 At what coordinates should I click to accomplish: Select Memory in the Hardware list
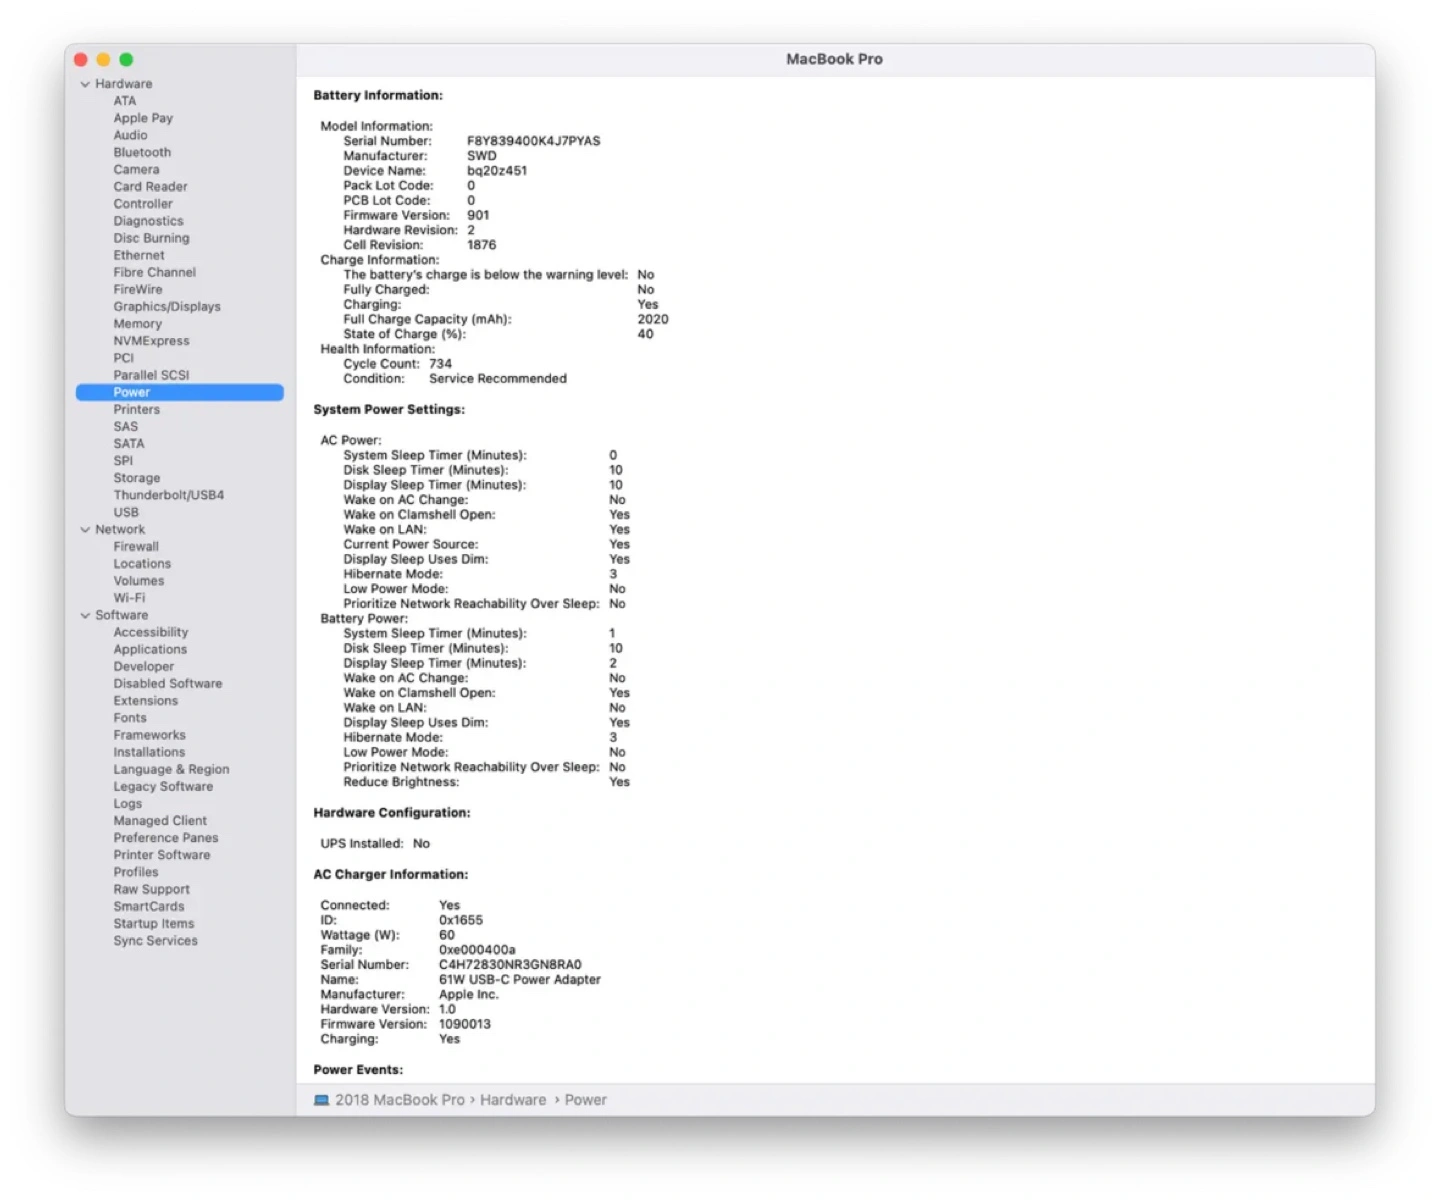(137, 324)
